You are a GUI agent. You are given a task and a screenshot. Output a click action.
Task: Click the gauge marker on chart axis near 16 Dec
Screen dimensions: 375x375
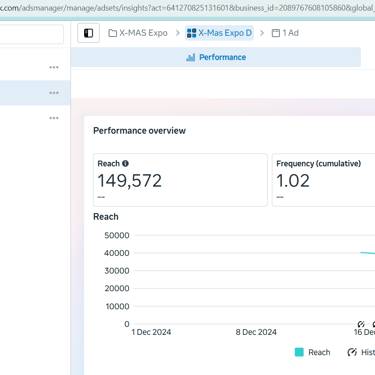coord(361,324)
